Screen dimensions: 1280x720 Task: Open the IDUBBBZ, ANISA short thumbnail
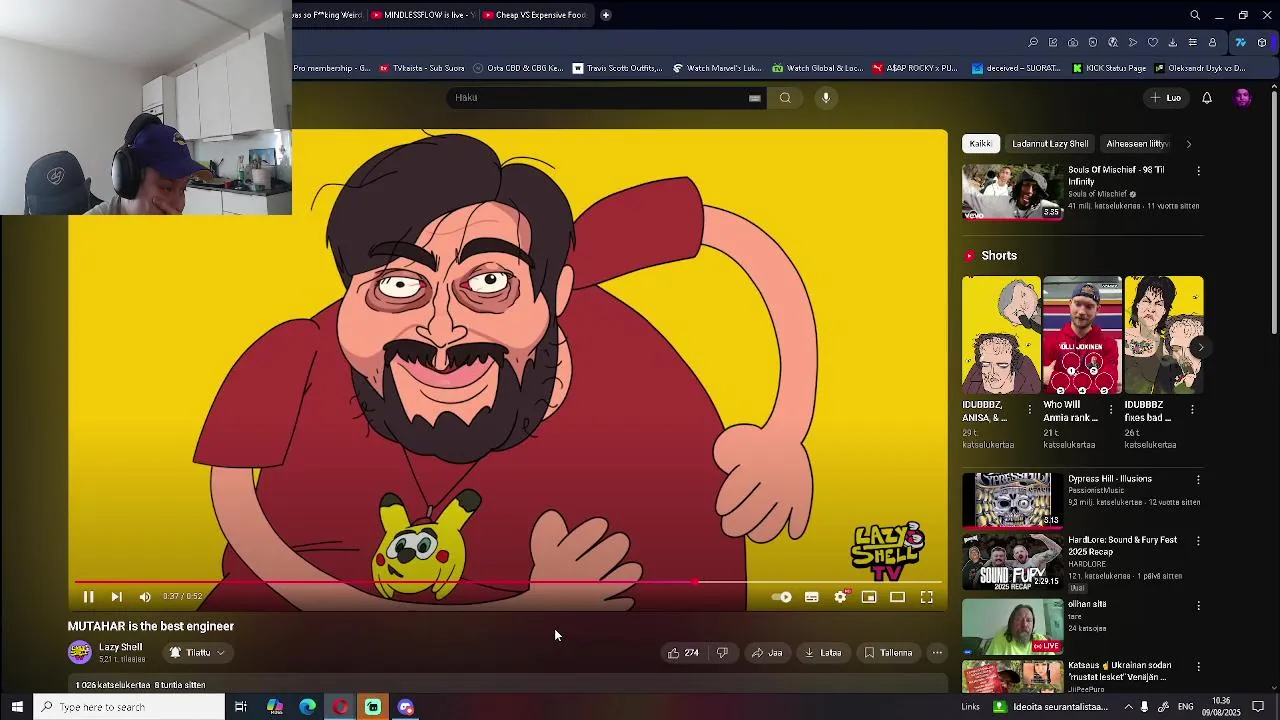click(1001, 335)
